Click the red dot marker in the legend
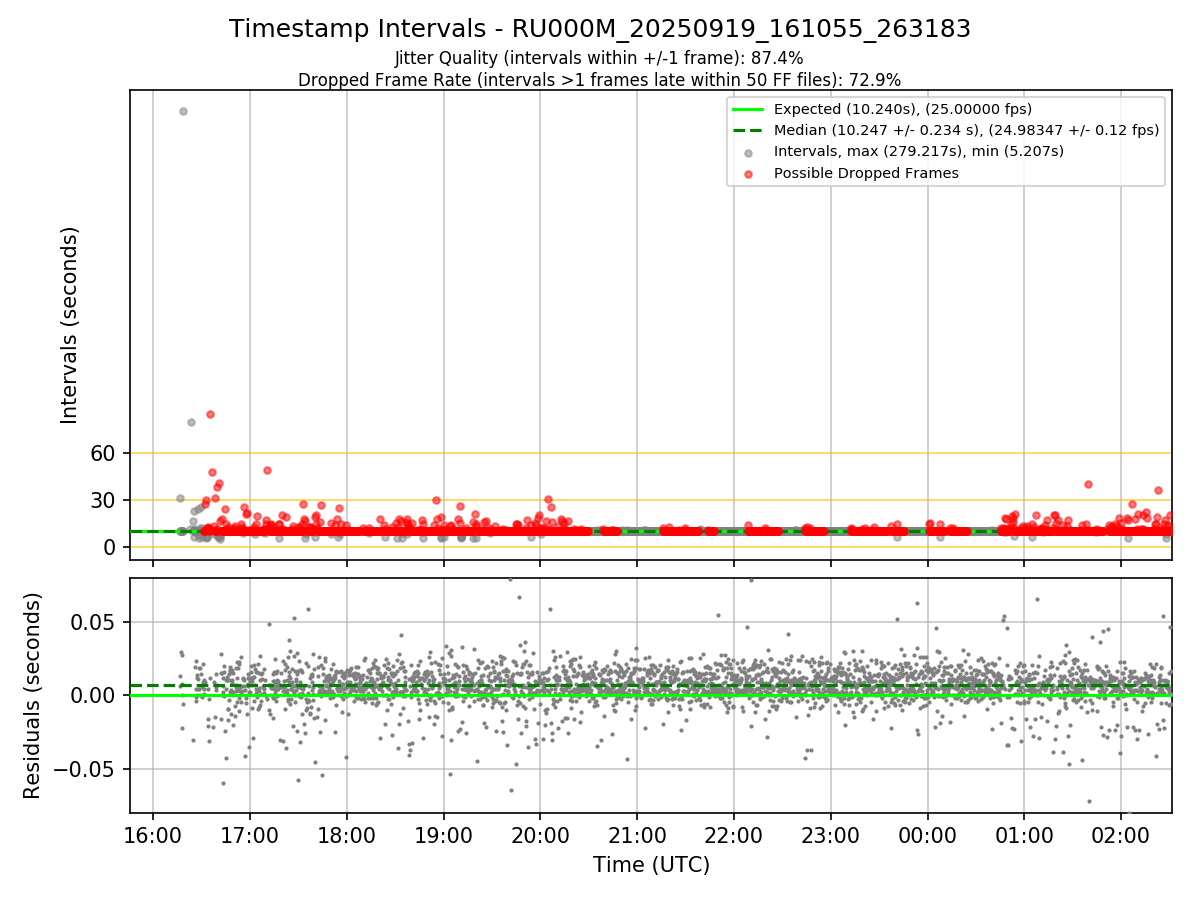This screenshot has height=900, width=1200. point(748,173)
